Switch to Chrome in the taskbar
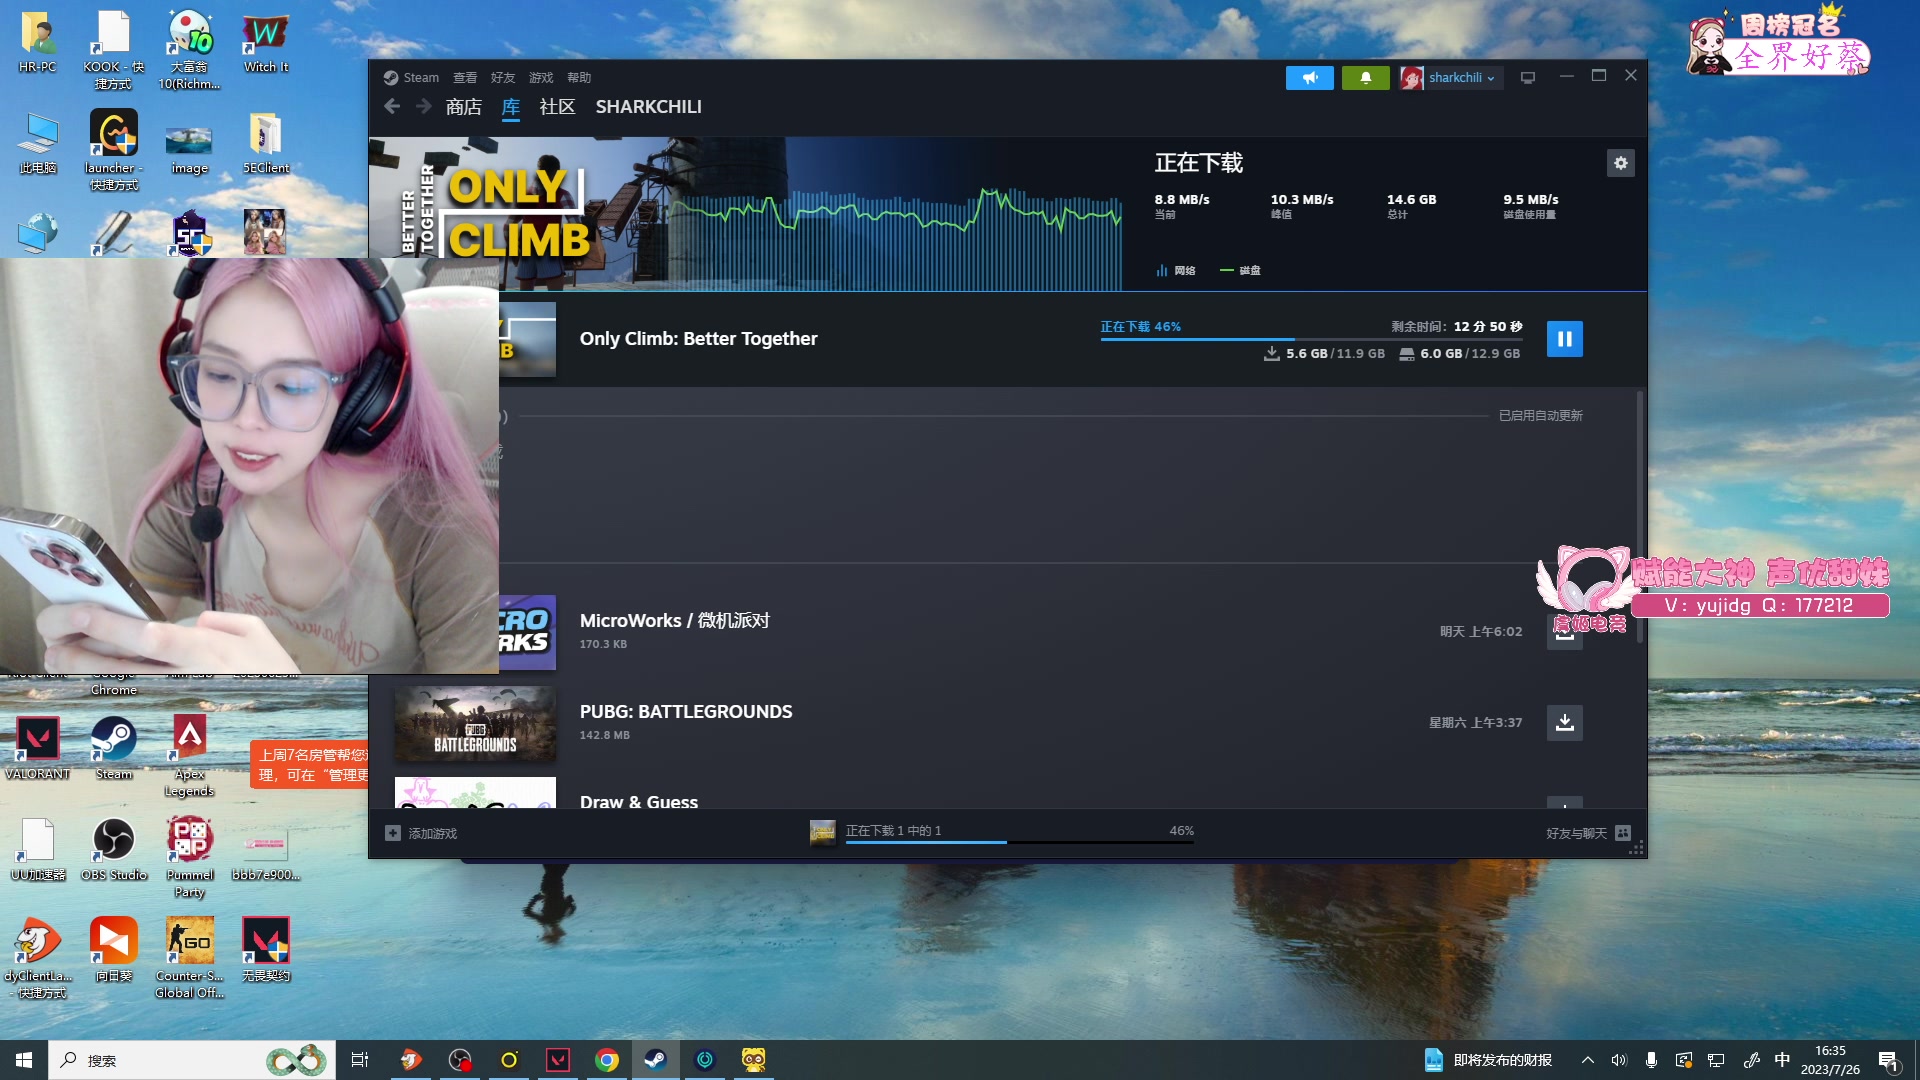This screenshot has height=1080, width=1920. coord(607,1060)
